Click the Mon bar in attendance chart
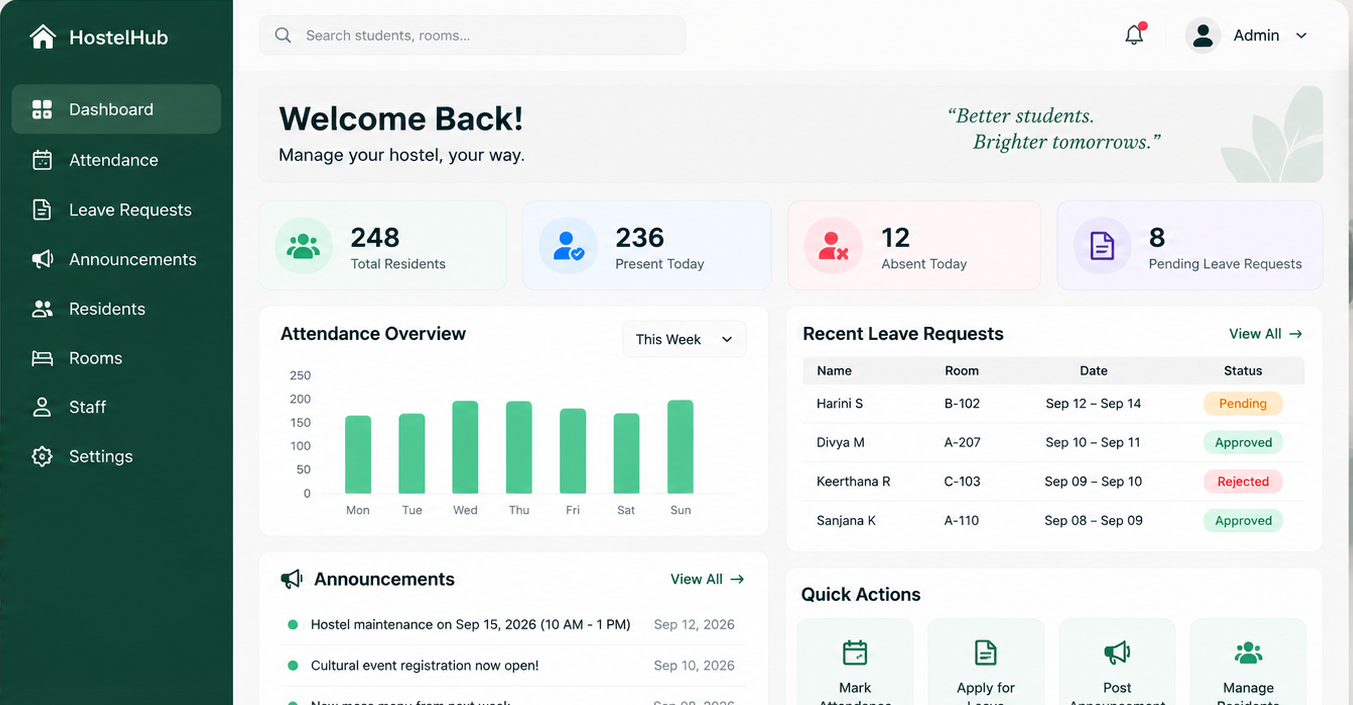The height and width of the screenshot is (705, 1353). 358,455
